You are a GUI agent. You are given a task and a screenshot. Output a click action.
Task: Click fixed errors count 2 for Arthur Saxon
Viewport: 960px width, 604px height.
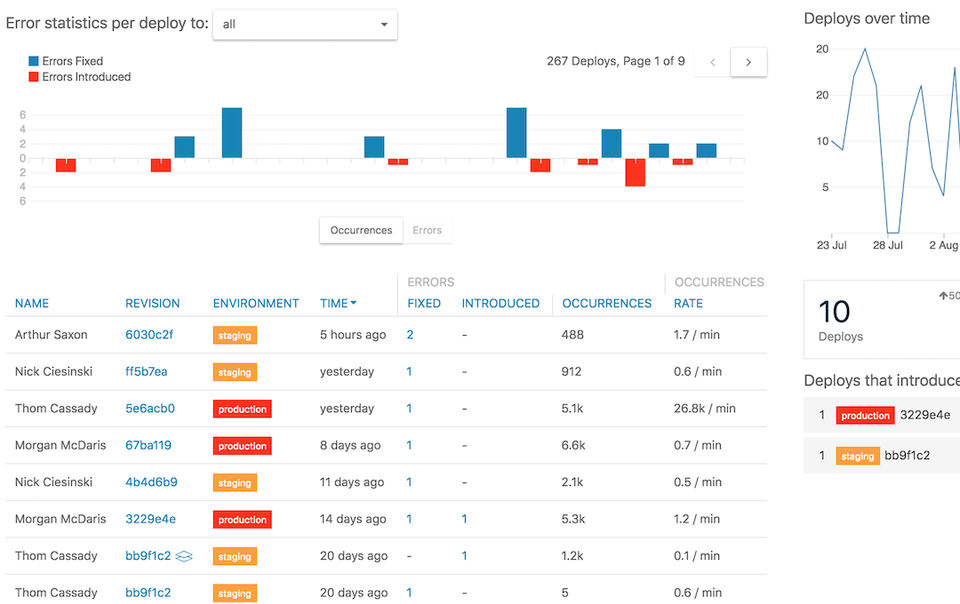pyautogui.click(x=410, y=335)
